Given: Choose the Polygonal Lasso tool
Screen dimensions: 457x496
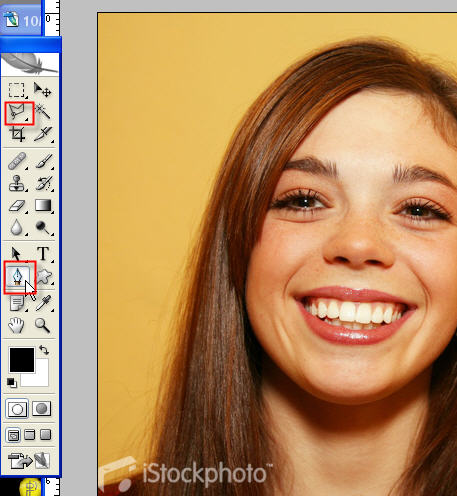Looking at the screenshot, I should pos(19,113).
